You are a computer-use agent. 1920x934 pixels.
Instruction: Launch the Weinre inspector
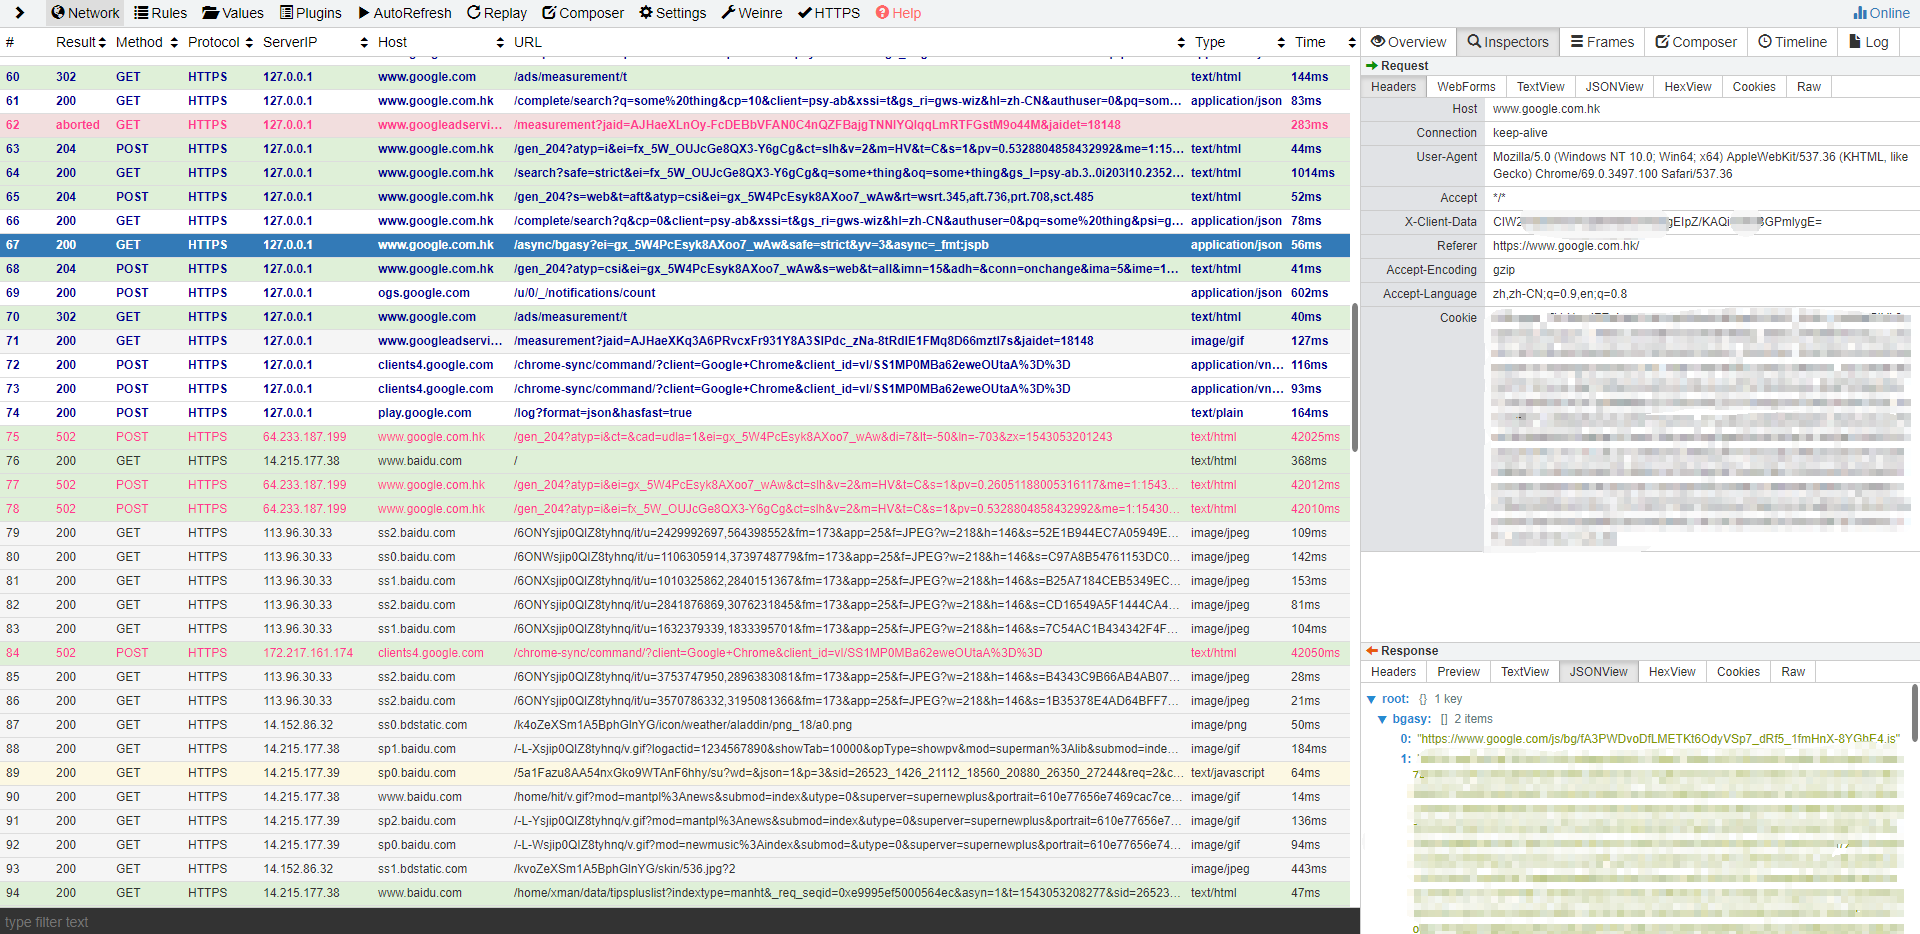752,12
